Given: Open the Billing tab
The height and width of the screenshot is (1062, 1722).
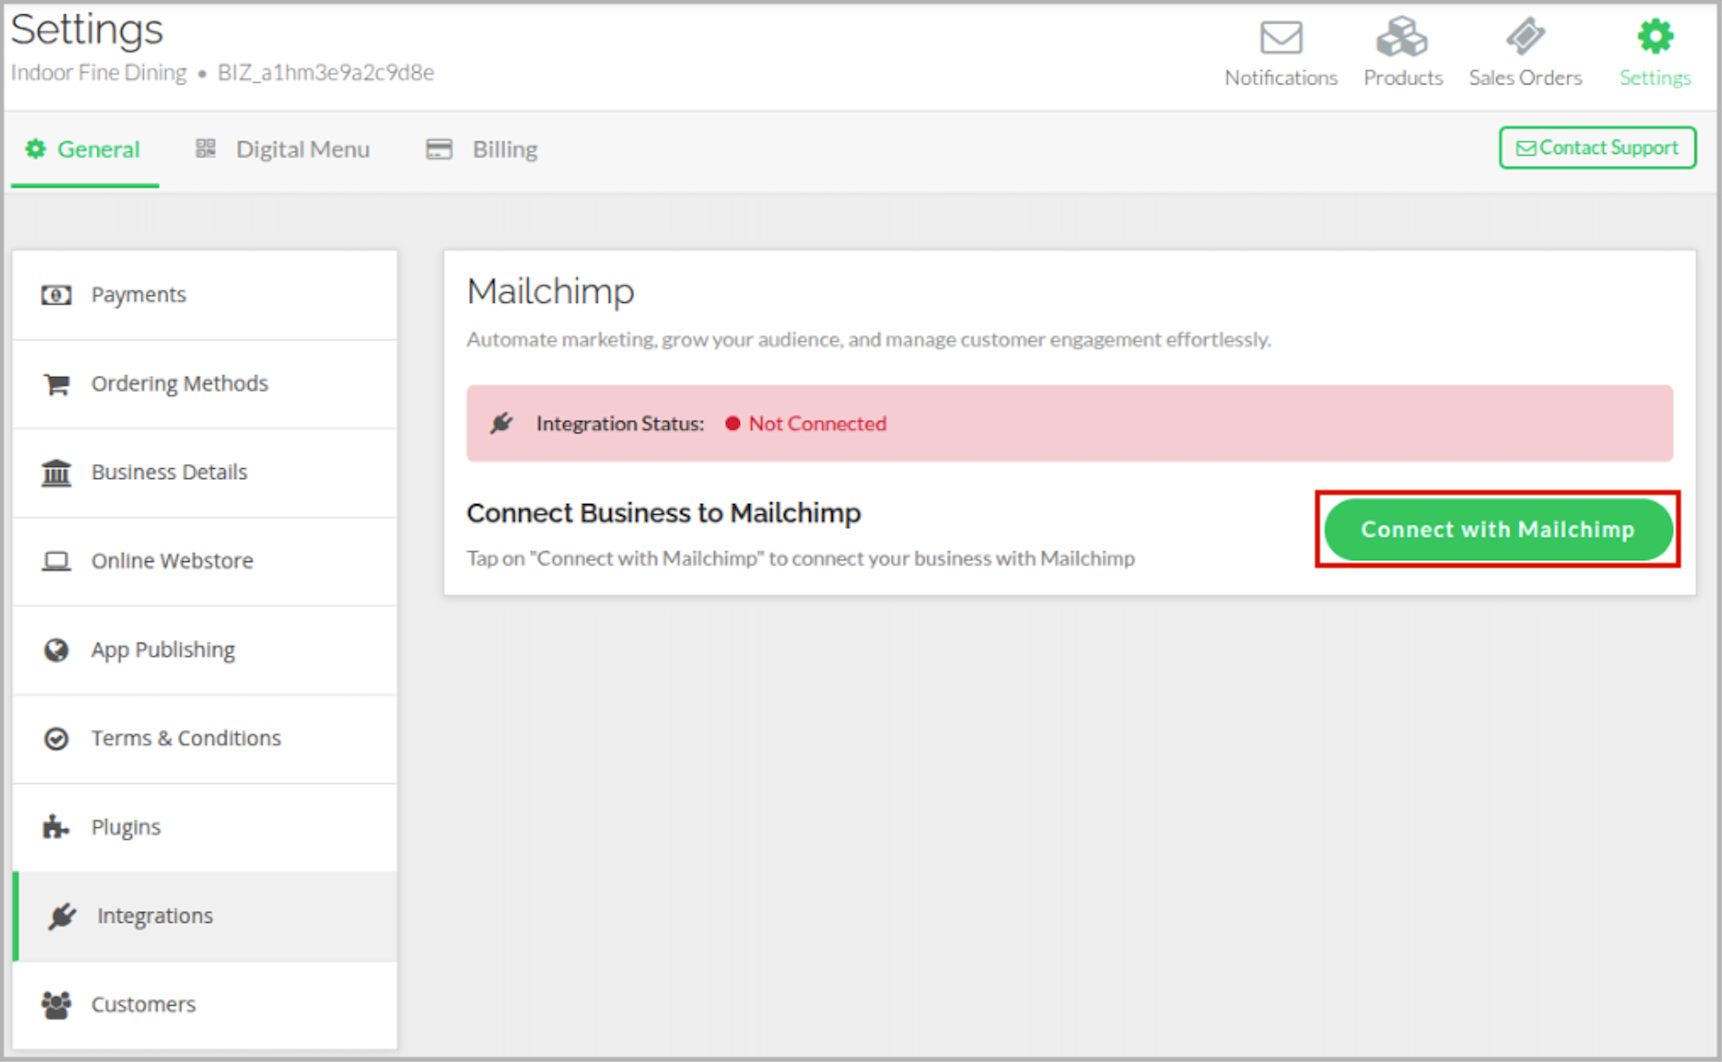Looking at the screenshot, I should click(482, 150).
